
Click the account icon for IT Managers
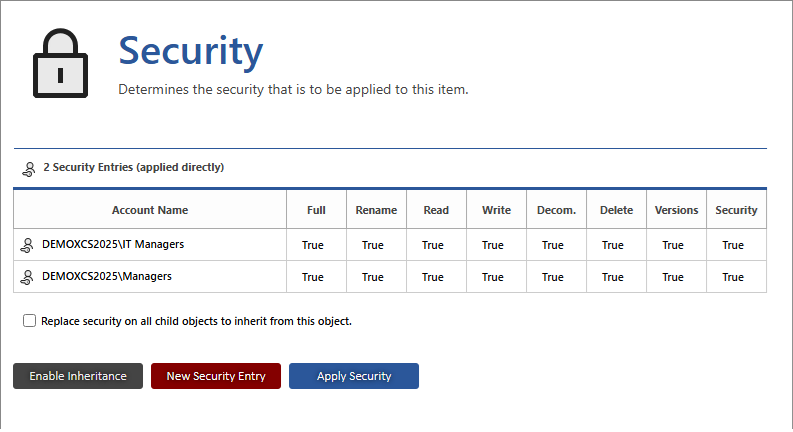28,244
